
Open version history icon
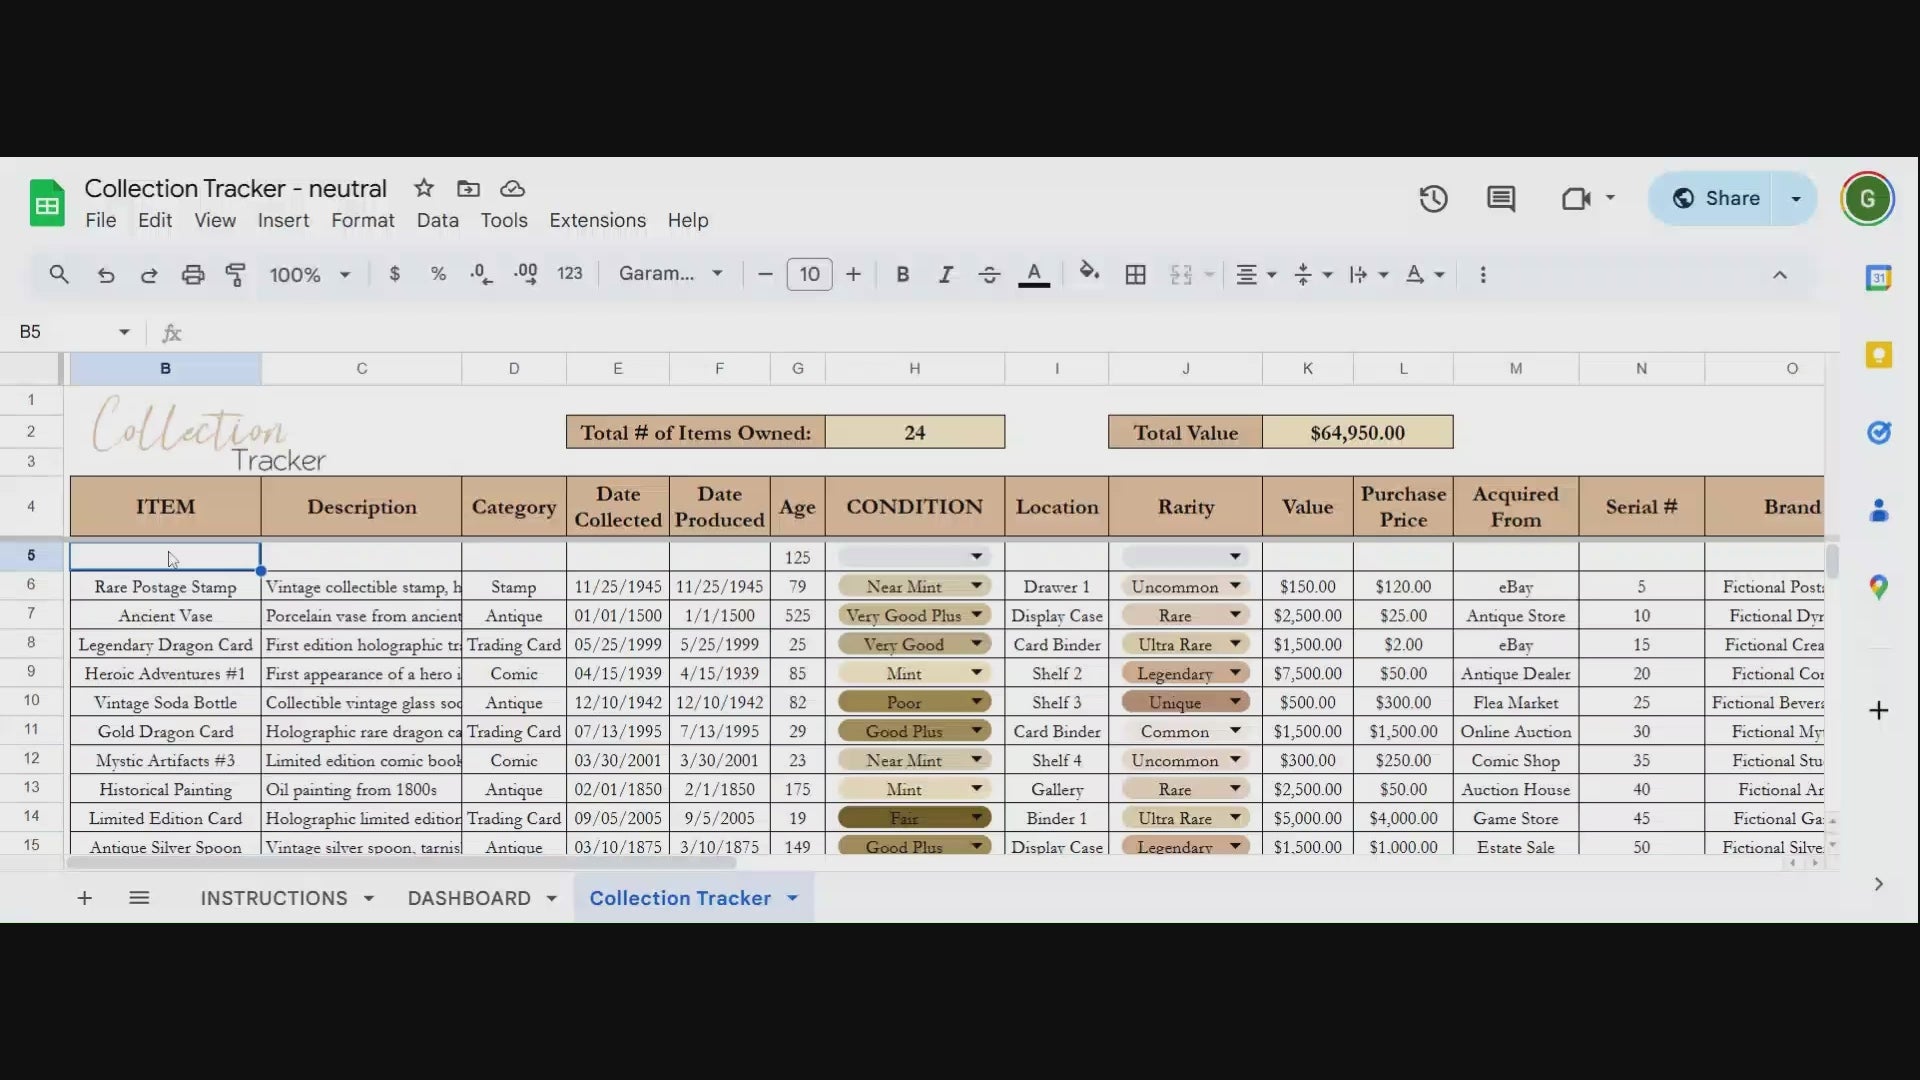point(1432,199)
